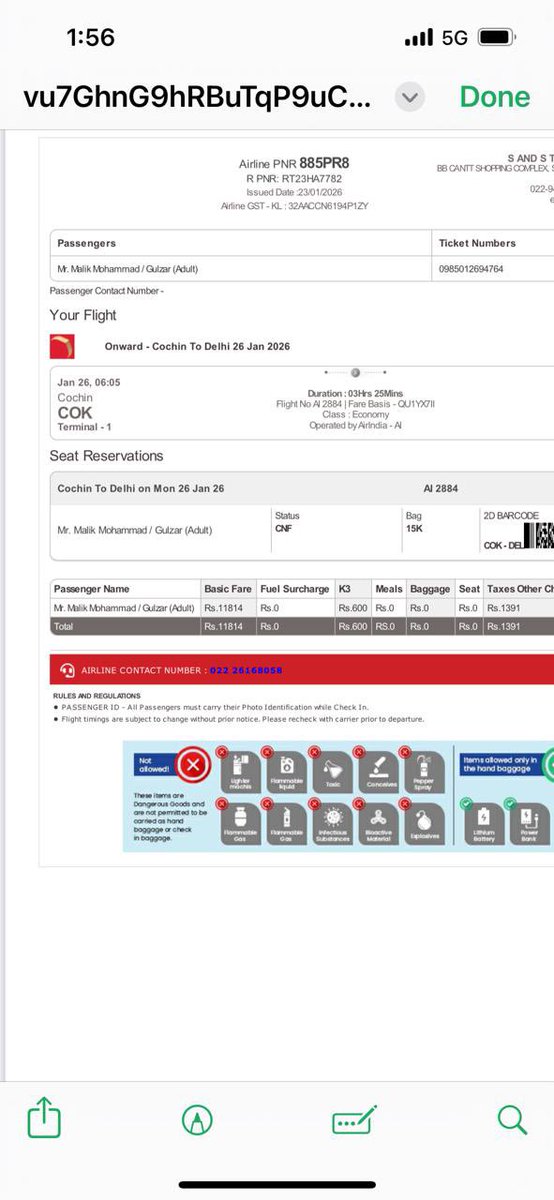Select Cochin To Delhi on Mon 26 Jan 26
This screenshot has width=554, height=1200.
(141, 488)
